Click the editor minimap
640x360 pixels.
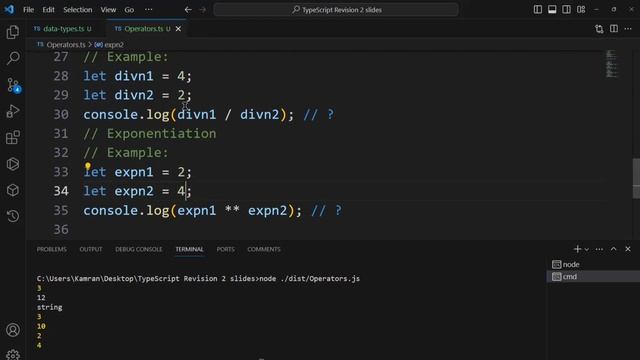pos(611,64)
